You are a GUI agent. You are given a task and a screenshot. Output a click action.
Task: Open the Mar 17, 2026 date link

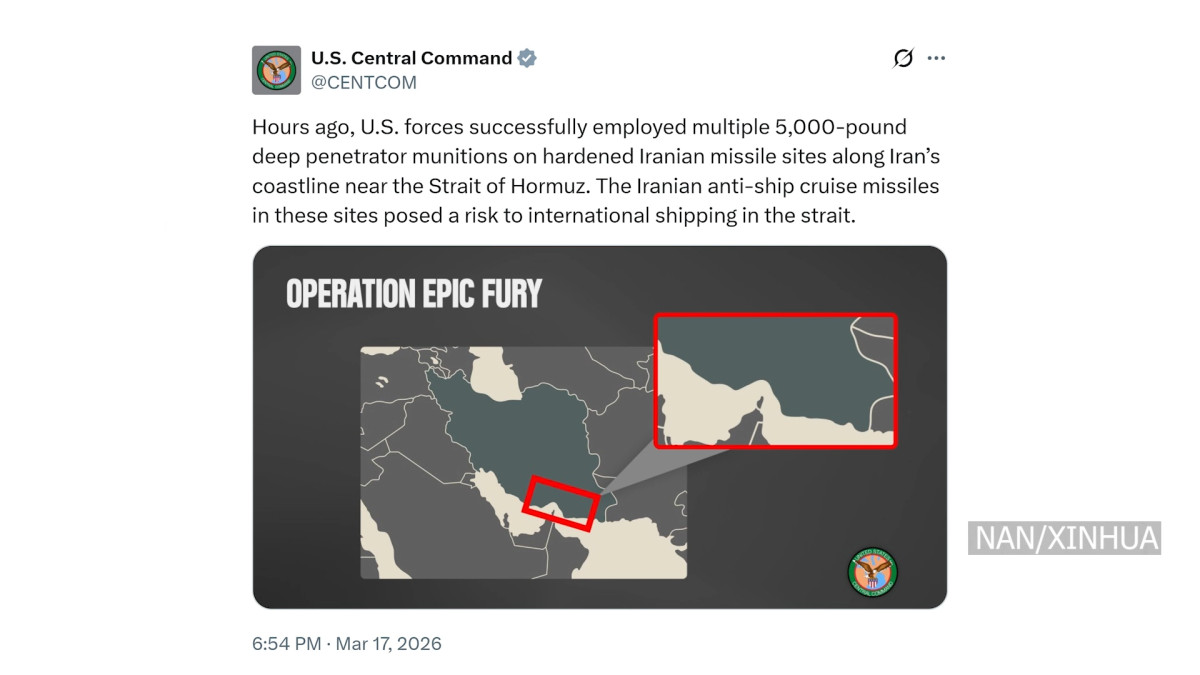click(x=389, y=643)
